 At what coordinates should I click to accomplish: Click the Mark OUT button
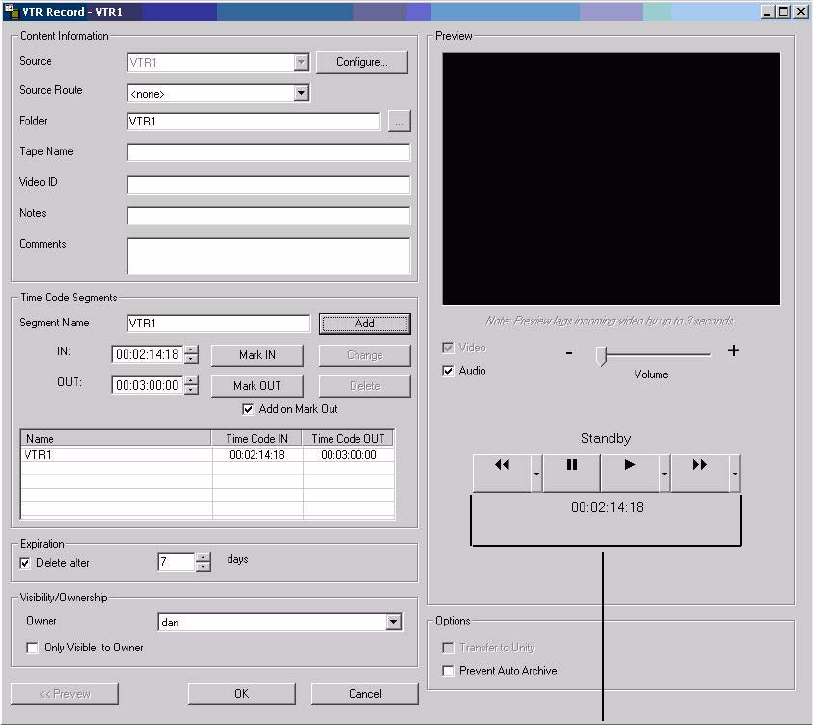[x=257, y=386]
